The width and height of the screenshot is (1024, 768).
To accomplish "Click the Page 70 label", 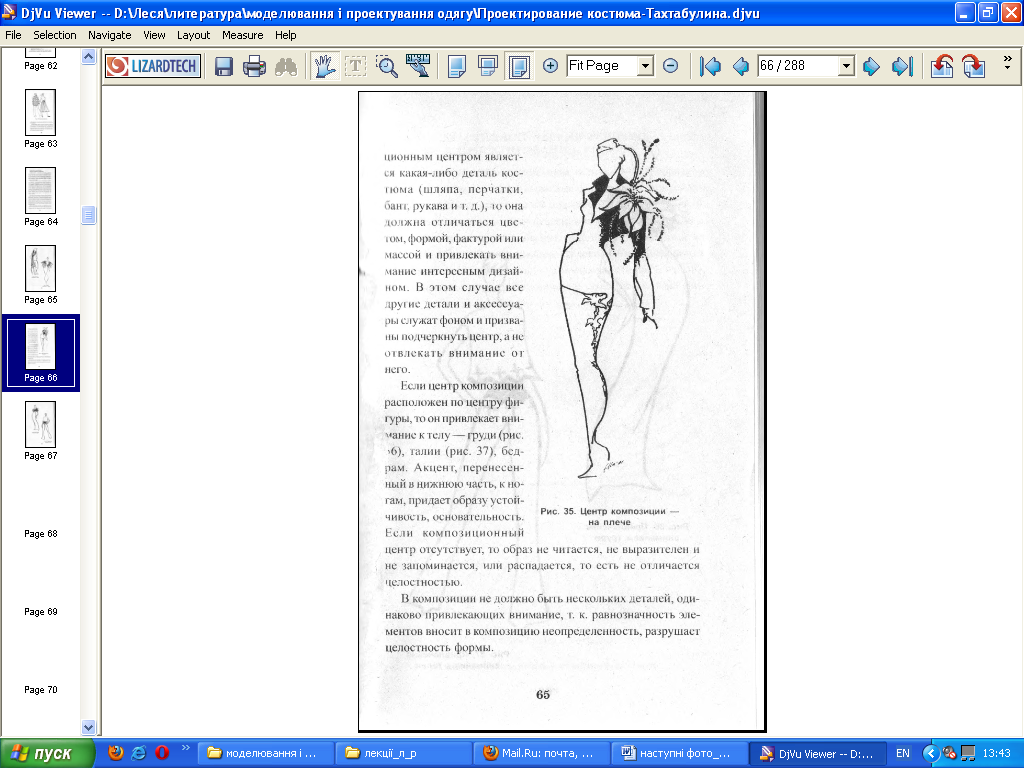I will coord(40,690).
